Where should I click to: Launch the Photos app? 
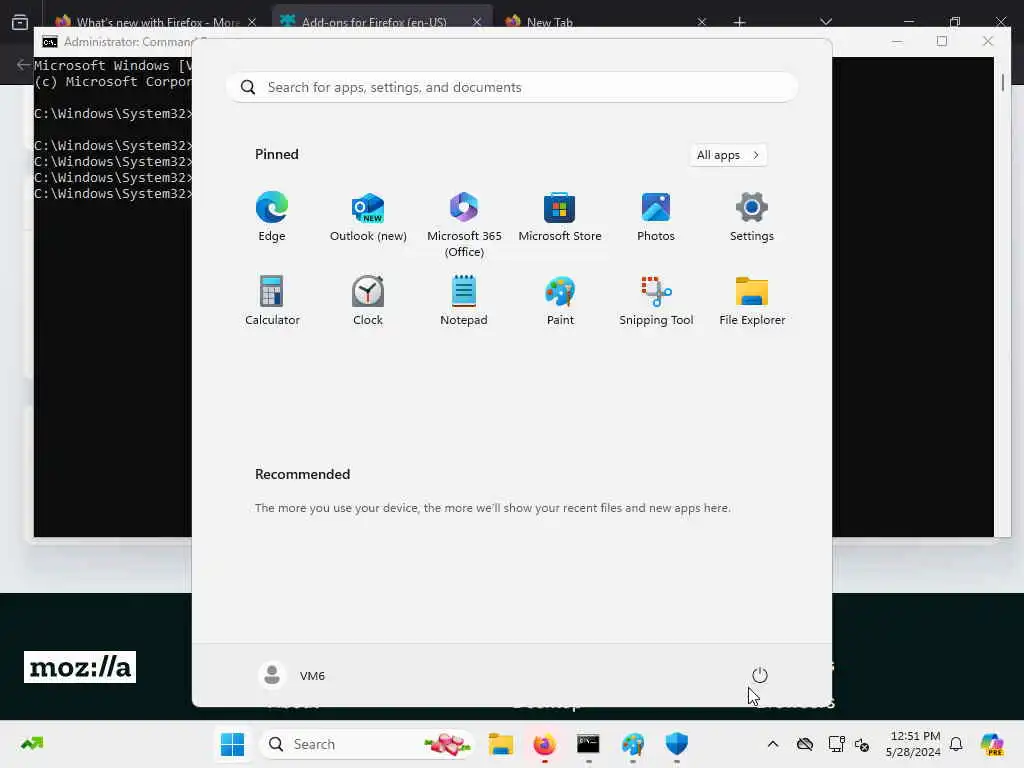click(656, 217)
